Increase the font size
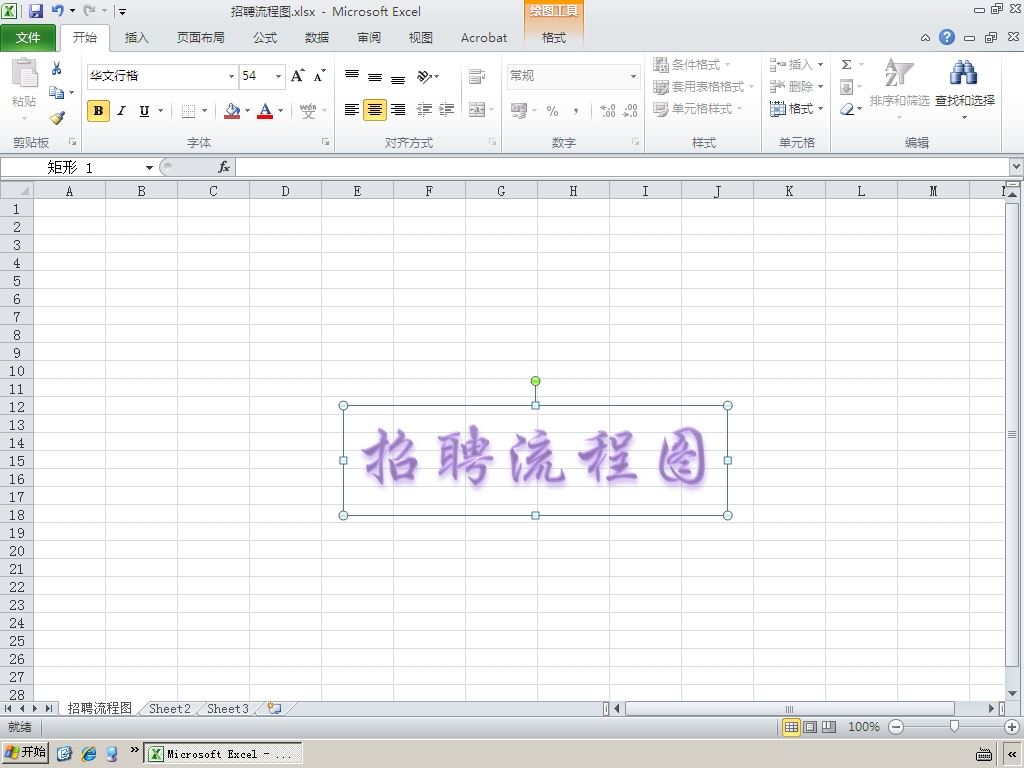The height and width of the screenshot is (768, 1024). point(297,76)
